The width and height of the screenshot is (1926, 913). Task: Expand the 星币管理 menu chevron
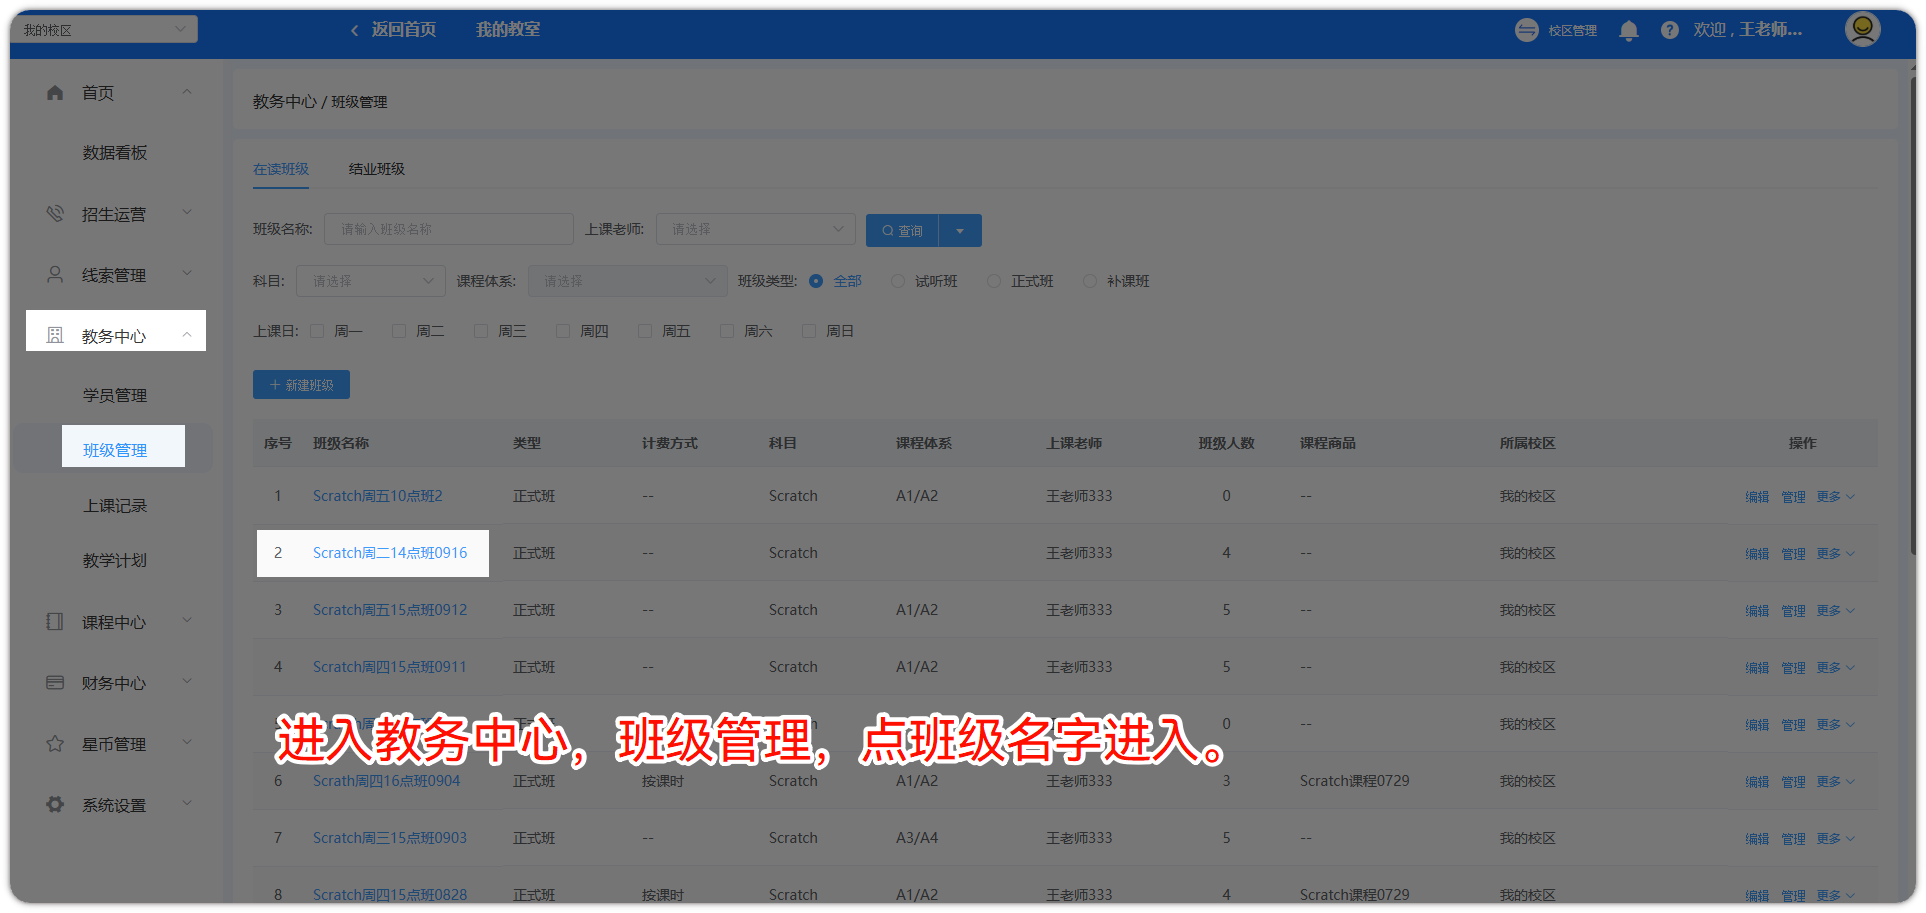point(187,743)
